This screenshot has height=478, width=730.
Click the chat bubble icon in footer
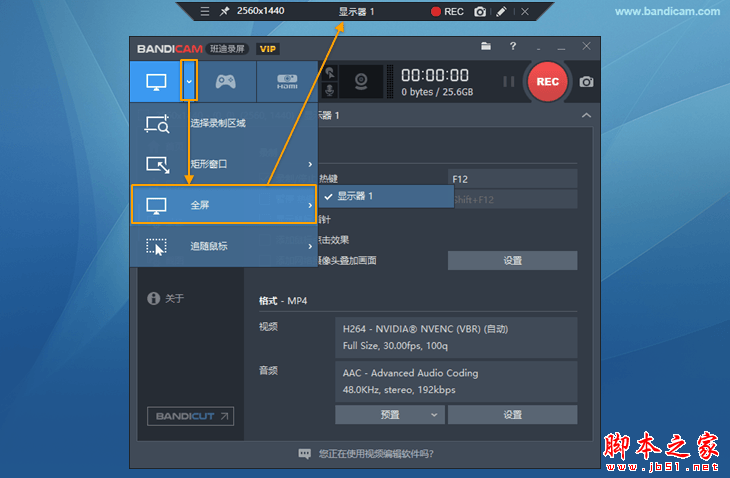(x=304, y=454)
